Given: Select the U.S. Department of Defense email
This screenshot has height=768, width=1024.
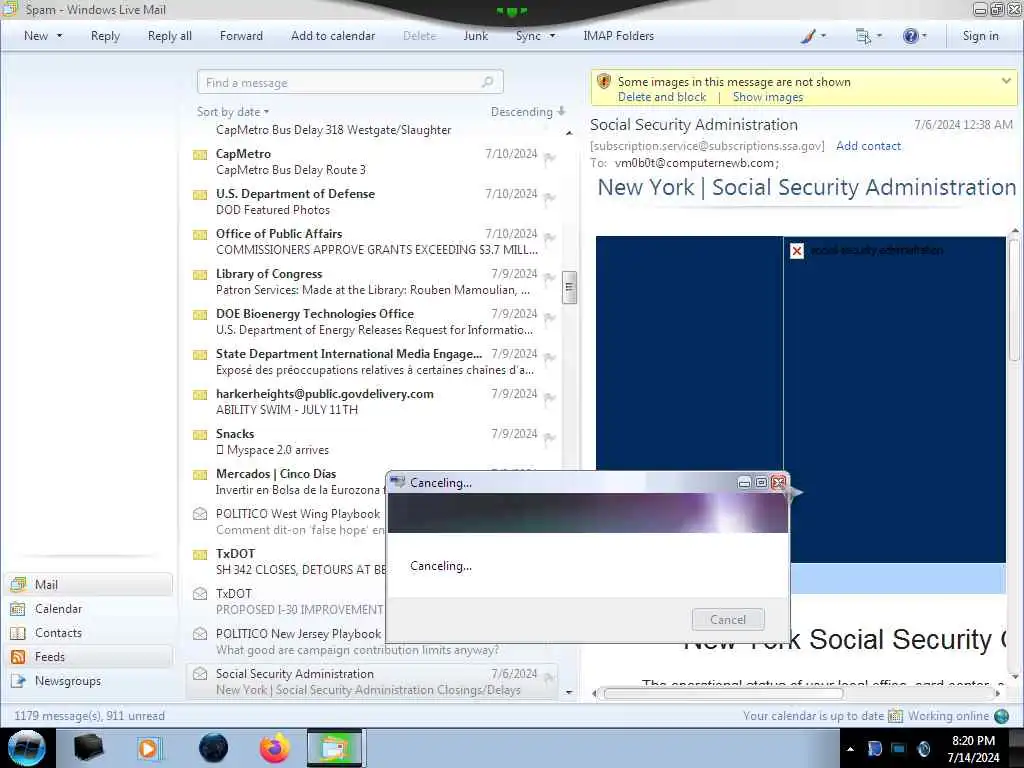Looking at the screenshot, I should (372, 201).
